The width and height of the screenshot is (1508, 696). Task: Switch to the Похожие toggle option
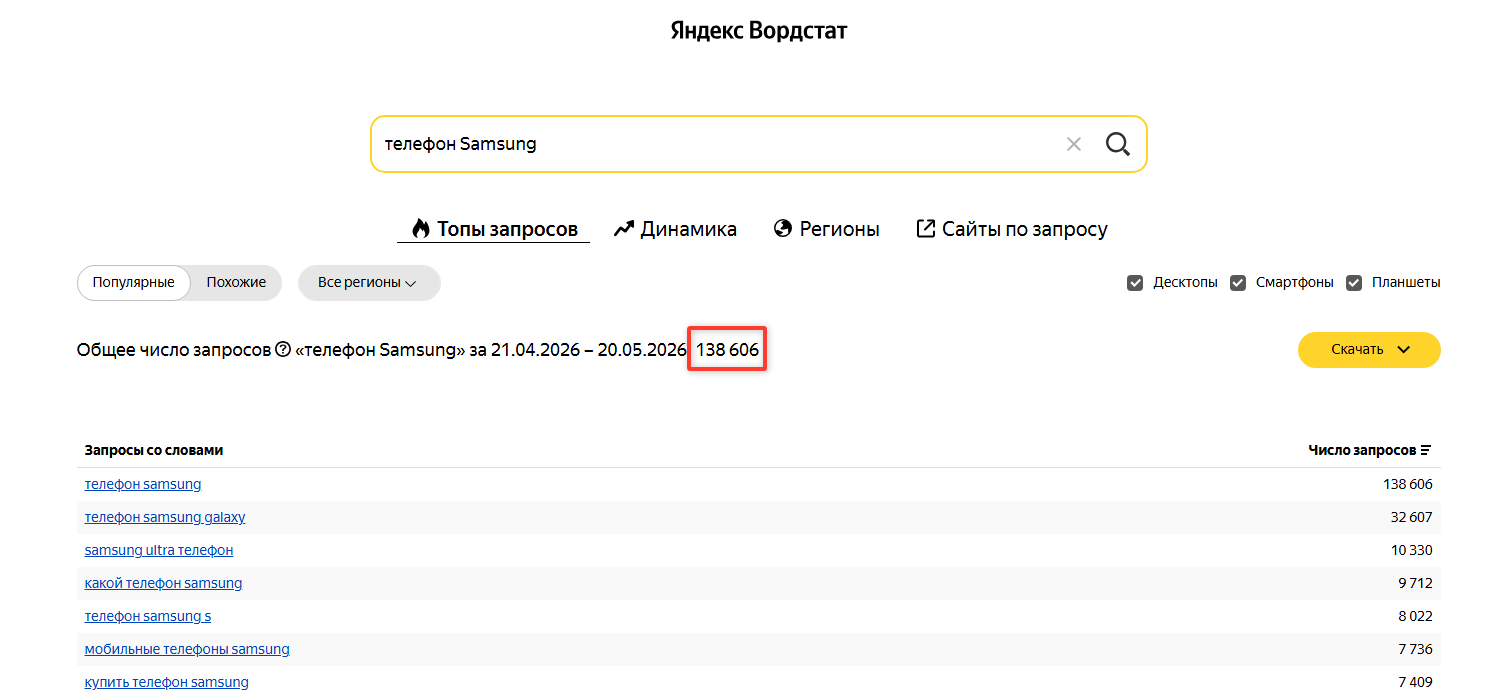click(x=236, y=283)
